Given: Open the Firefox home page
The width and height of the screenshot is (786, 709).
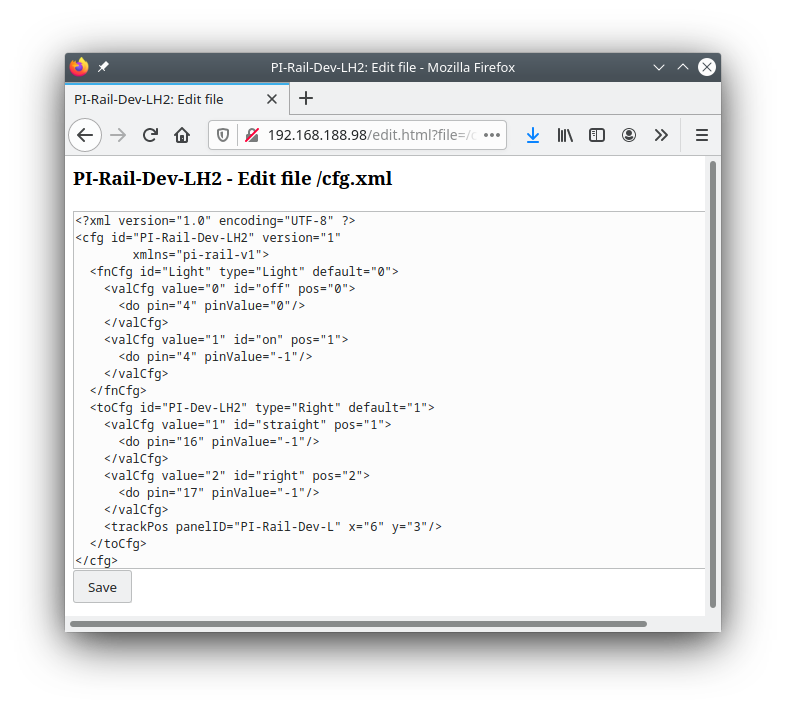Looking at the screenshot, I should point(182,135).
